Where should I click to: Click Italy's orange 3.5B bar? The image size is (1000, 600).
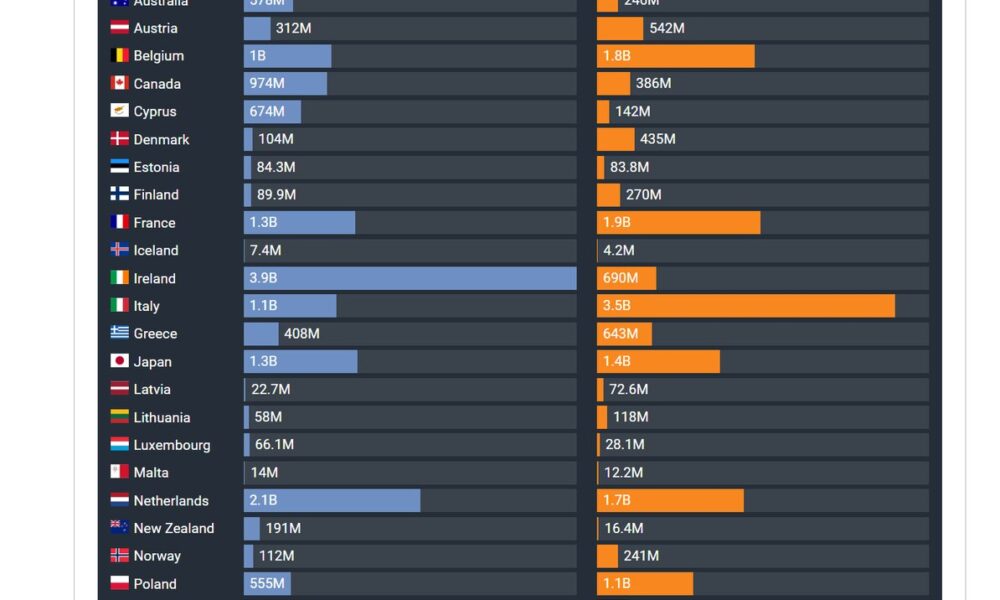pos(746,306)
